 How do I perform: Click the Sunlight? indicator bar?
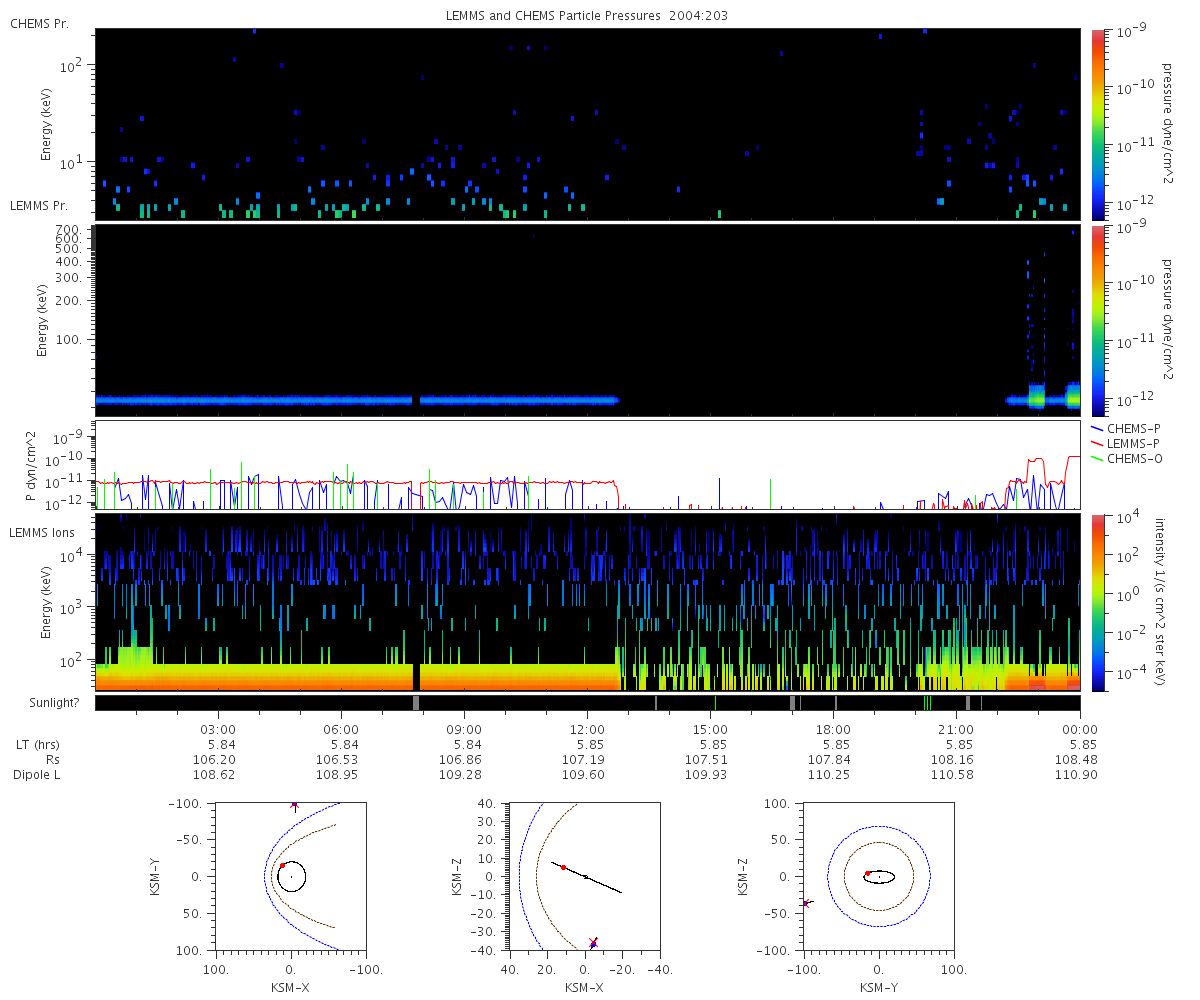coord(587,703)
